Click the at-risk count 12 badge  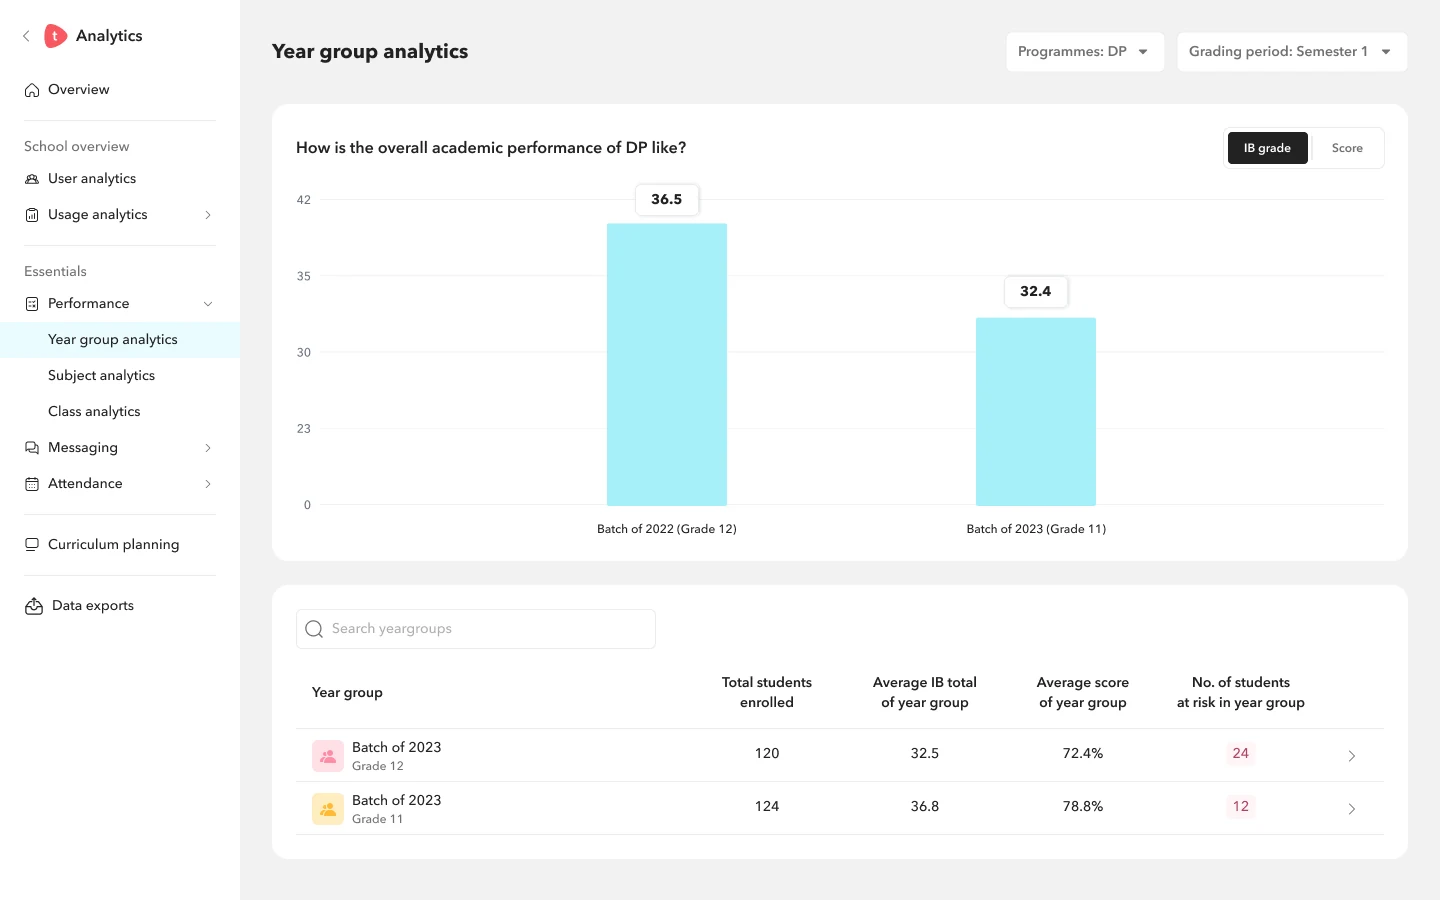point(1241,806)
